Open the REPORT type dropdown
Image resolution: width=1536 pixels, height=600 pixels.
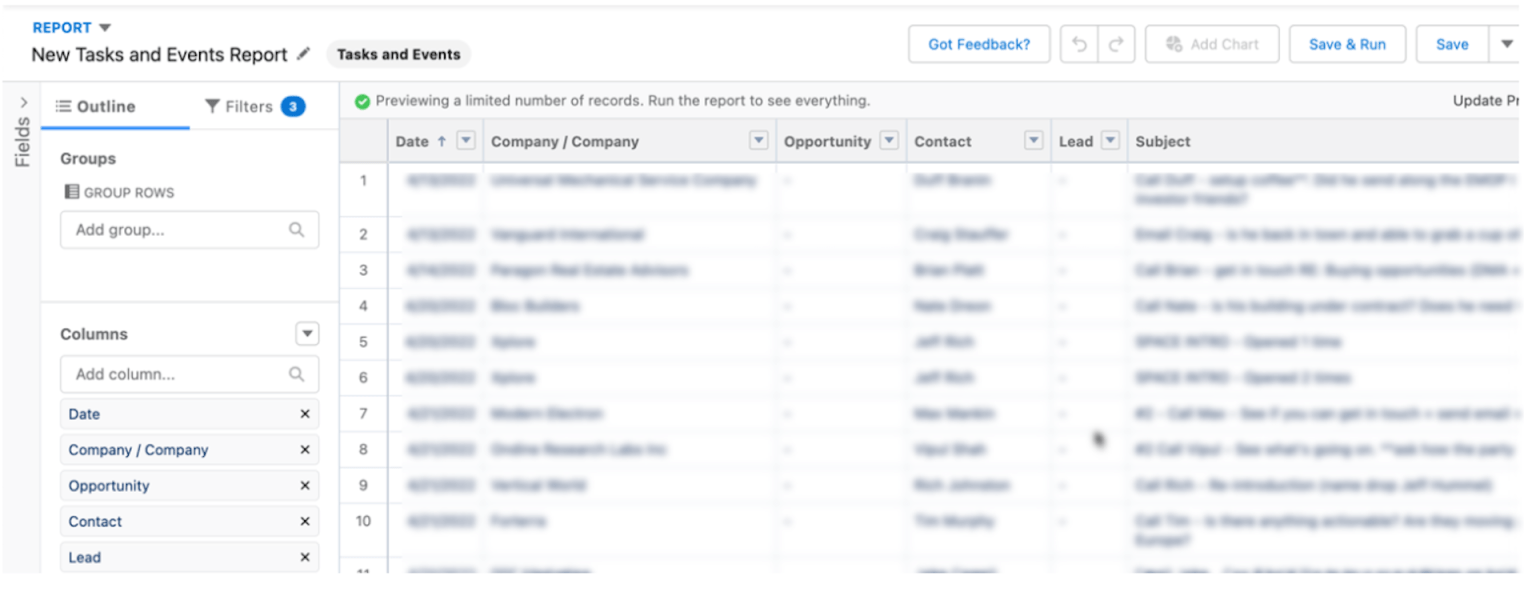(x=104, y=27)
